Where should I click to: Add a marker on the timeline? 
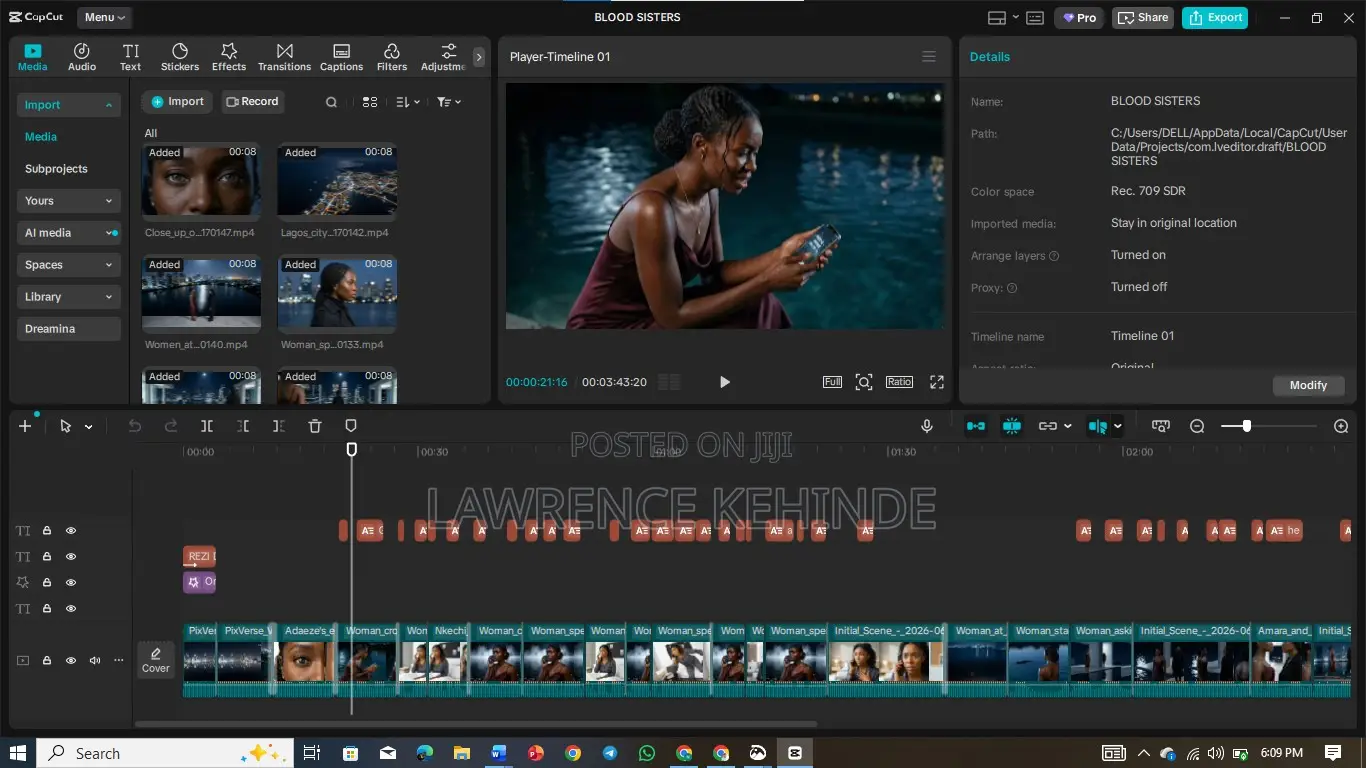click(351, 426)
